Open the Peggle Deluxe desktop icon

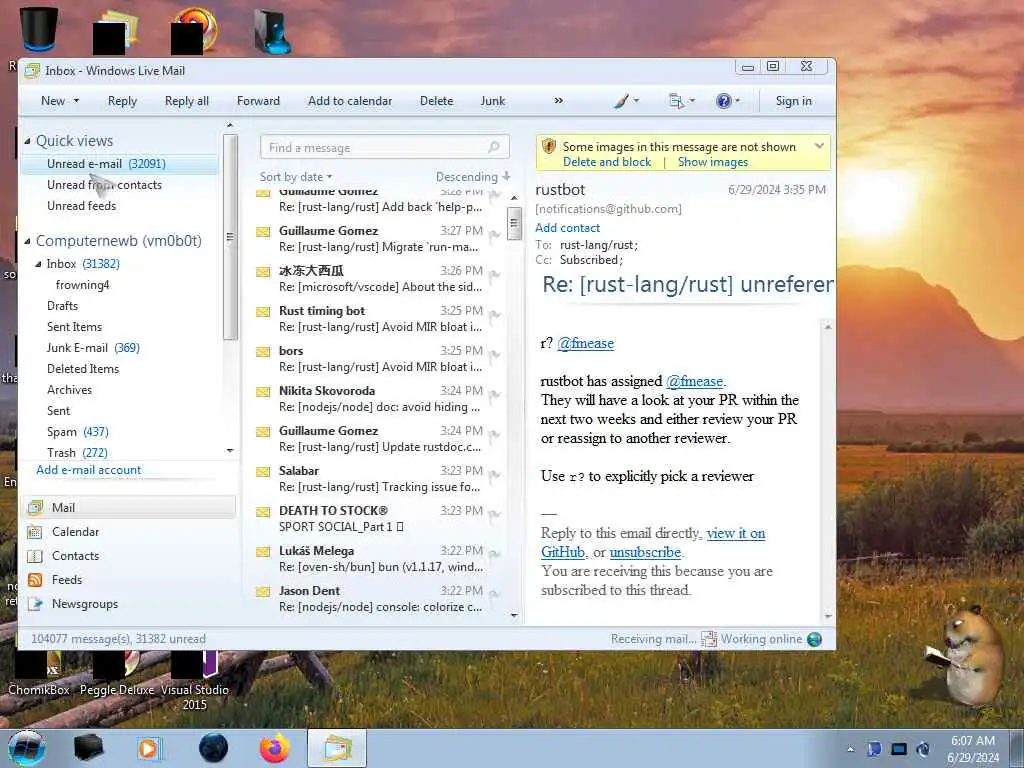click(x=118, y=673)
